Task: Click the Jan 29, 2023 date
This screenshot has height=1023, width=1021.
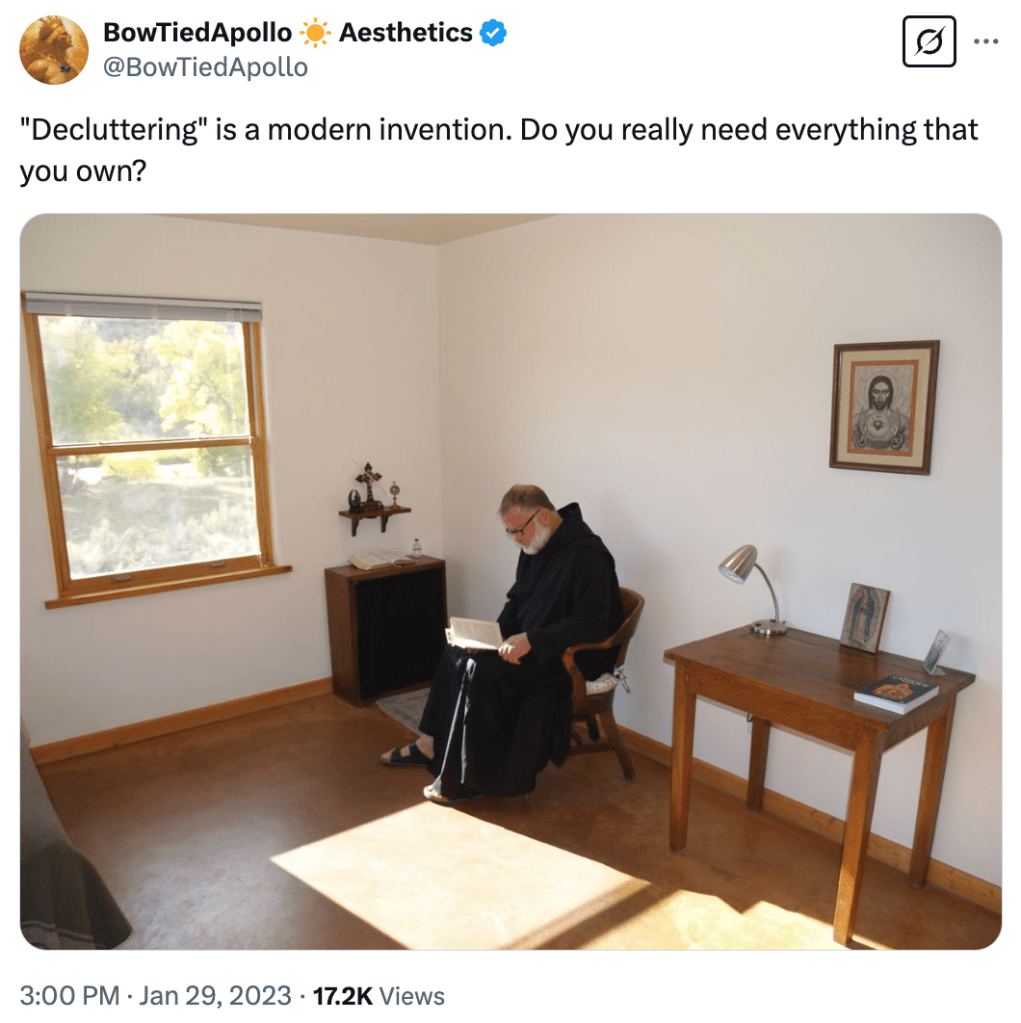Action: click(x=215, y=996)
